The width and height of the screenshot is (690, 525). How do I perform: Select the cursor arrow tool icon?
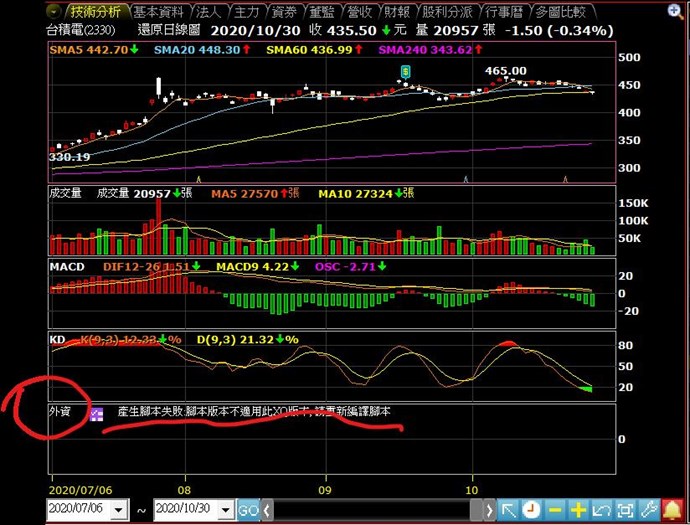click(x=508, y=510)
